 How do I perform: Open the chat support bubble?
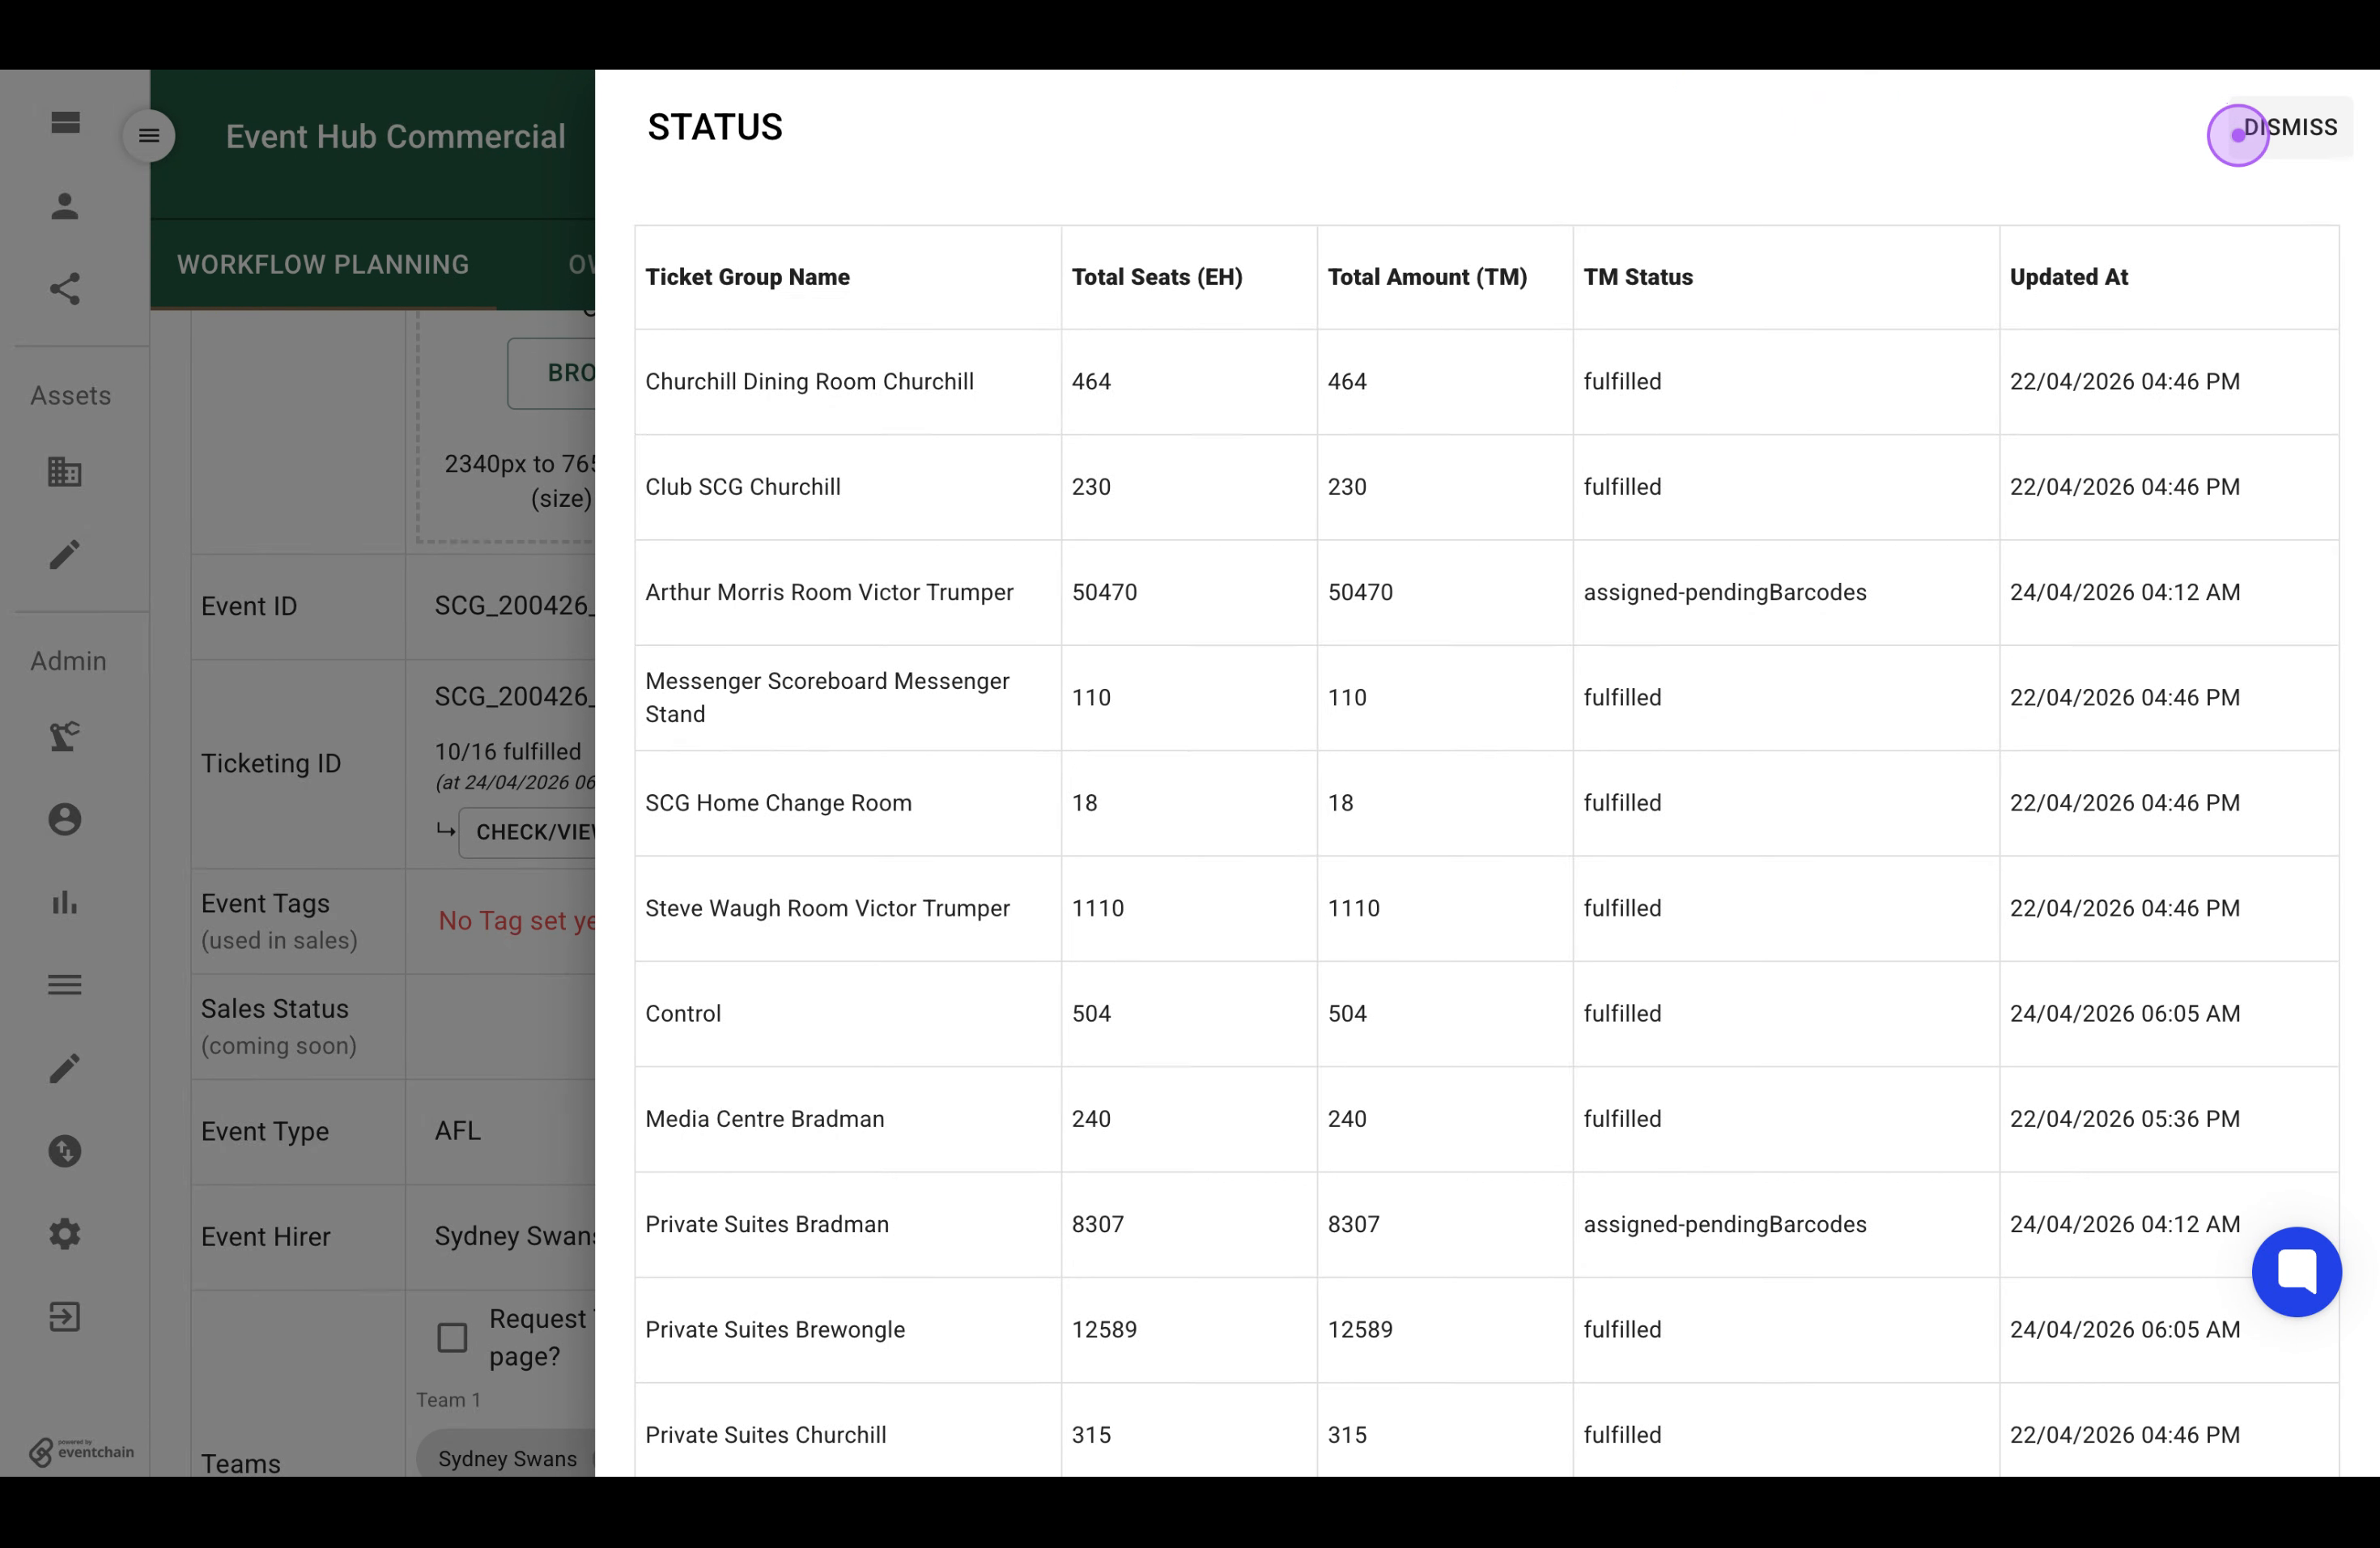click(x=2296, y=1272)
